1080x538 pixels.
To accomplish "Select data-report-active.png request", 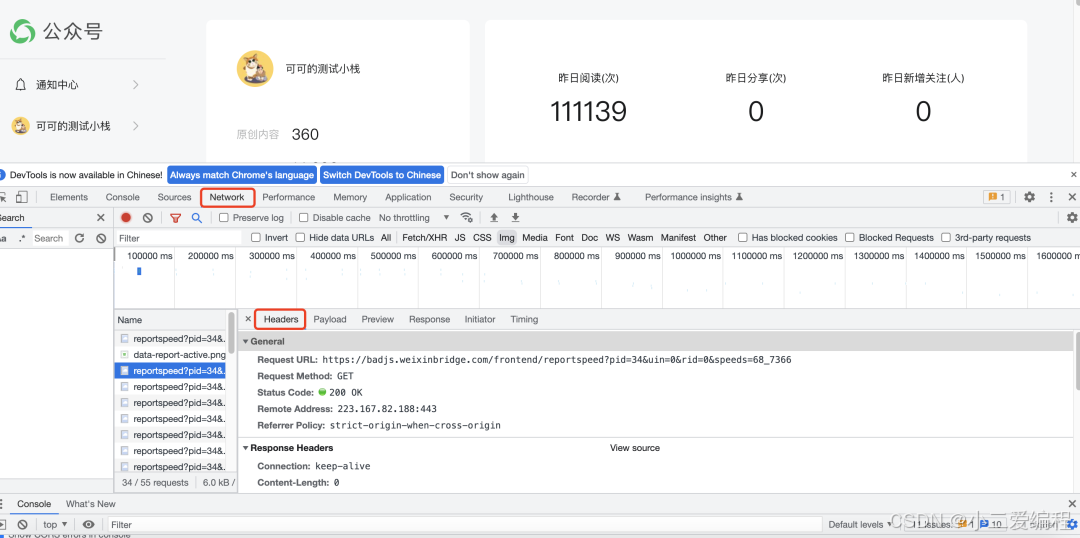I will click(x=171, y=355).
